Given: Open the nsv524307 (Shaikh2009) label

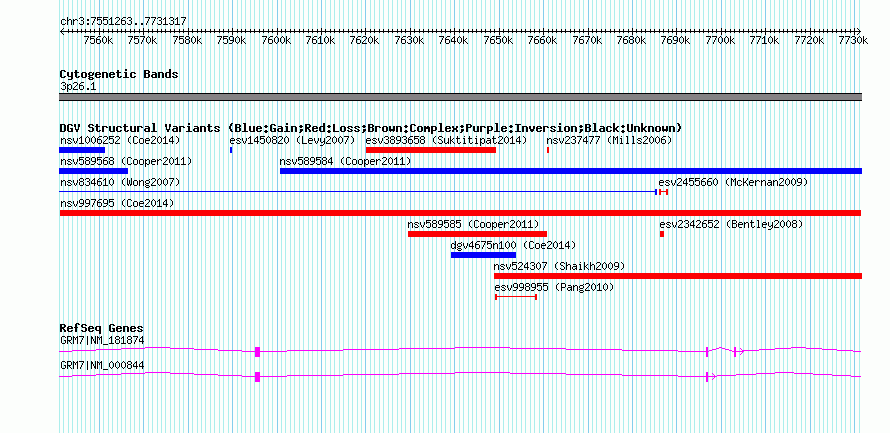Looking at the screenshot, I should pos(559,266).
